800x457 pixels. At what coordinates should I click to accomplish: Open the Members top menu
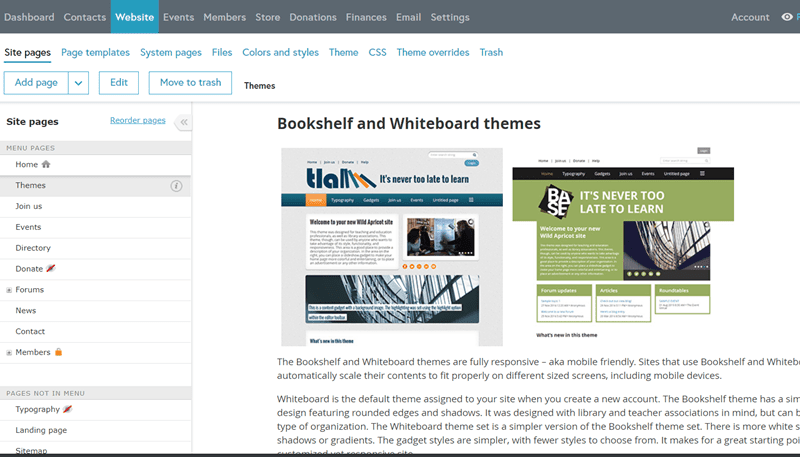coord(224,17)
